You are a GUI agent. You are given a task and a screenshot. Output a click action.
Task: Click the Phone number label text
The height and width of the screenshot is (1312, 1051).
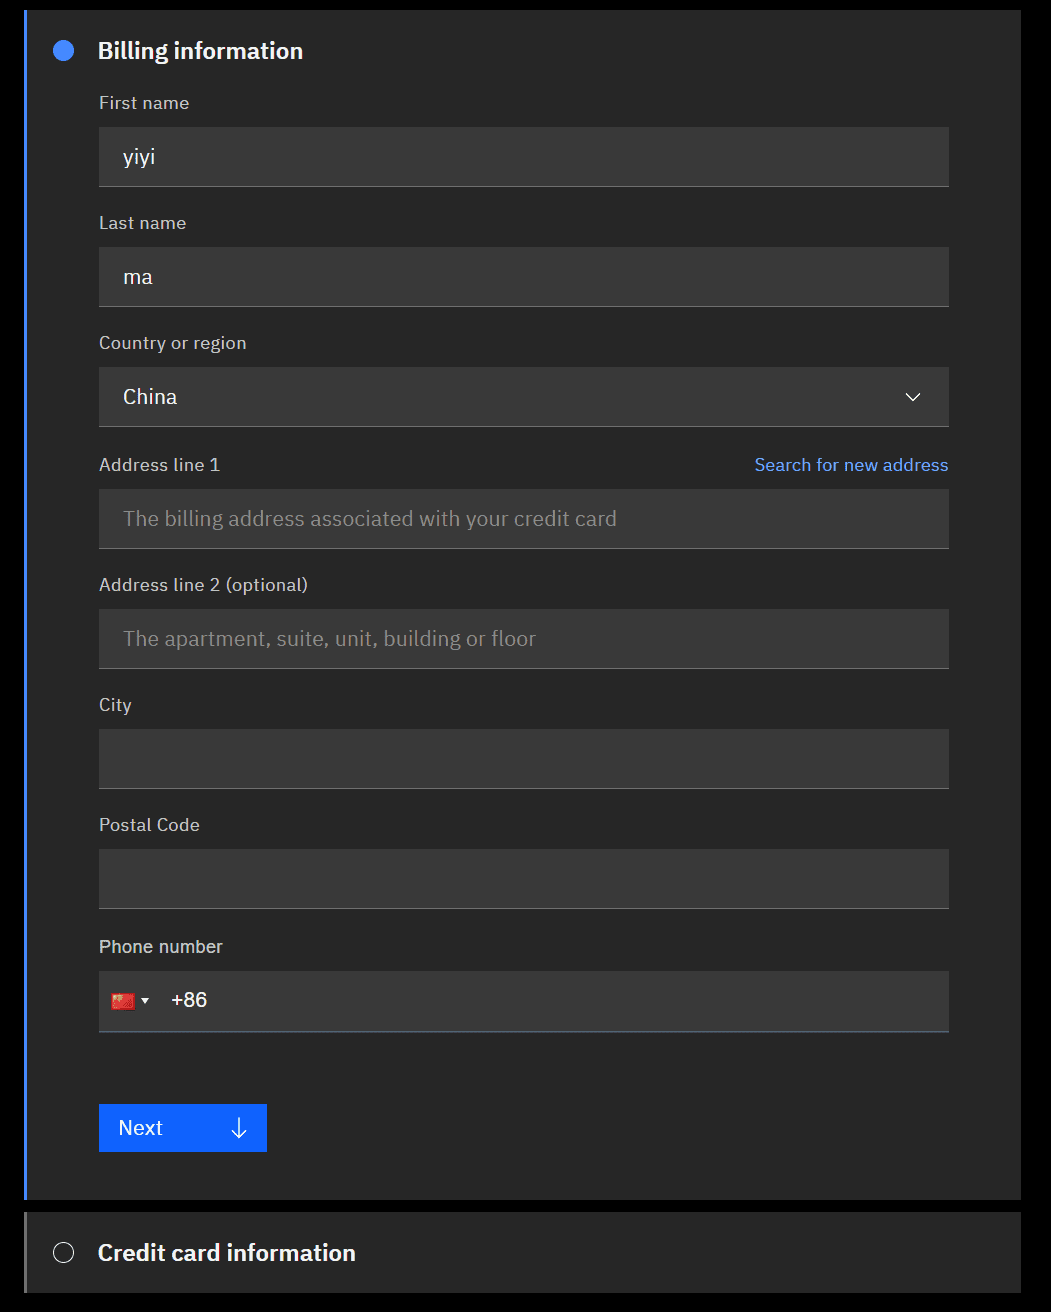(x=160, y=947)
